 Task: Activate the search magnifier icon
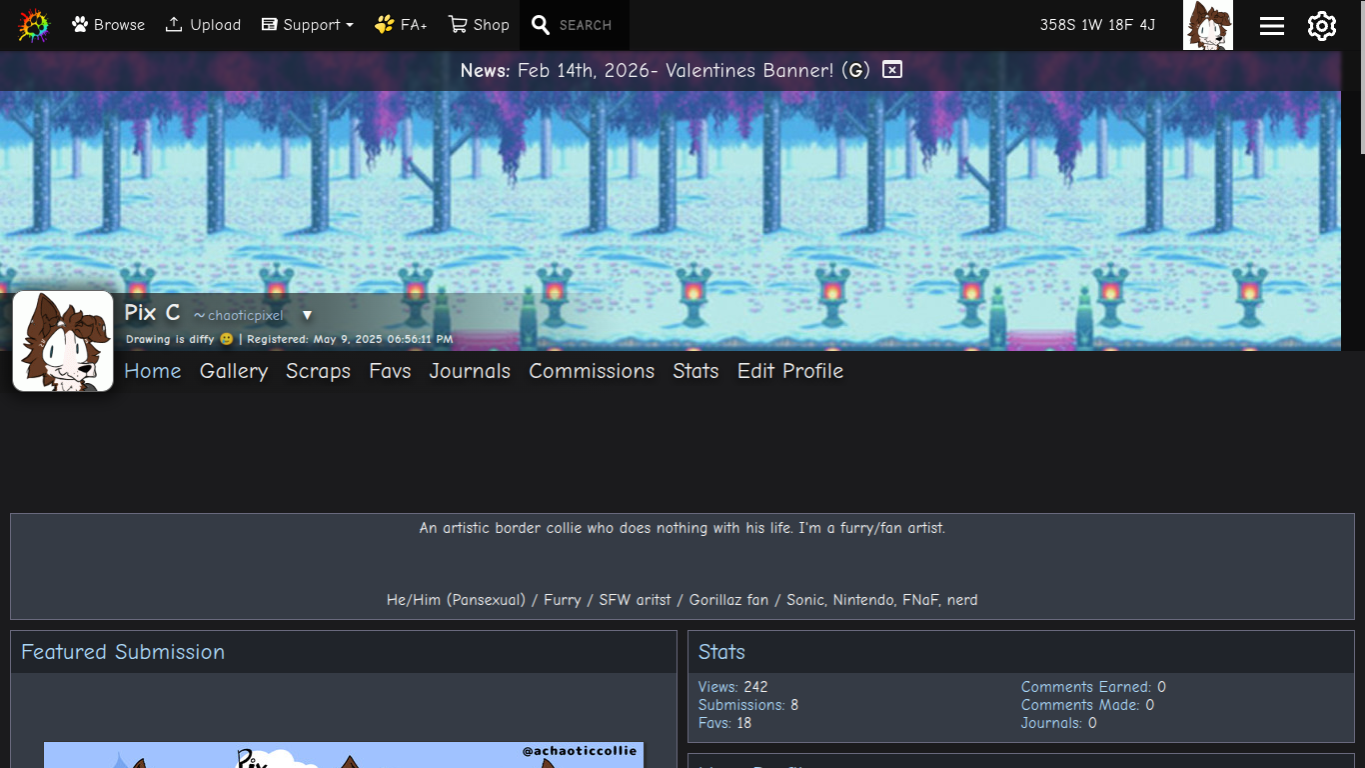[540, 24]
